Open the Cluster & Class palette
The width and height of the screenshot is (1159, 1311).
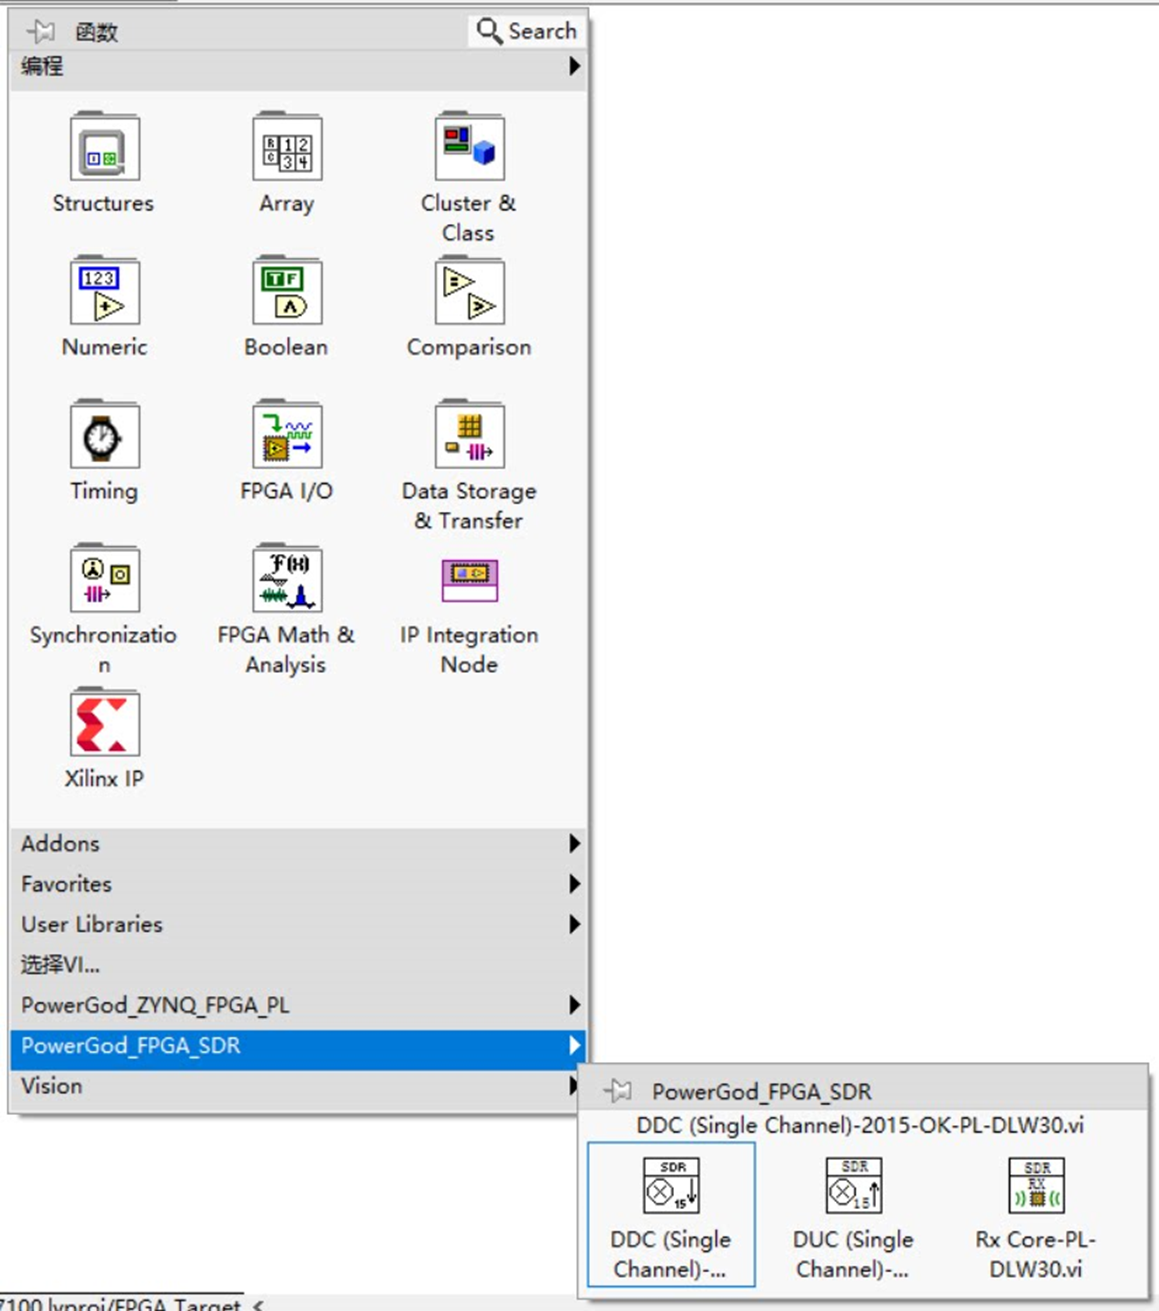tap(469, 148)
